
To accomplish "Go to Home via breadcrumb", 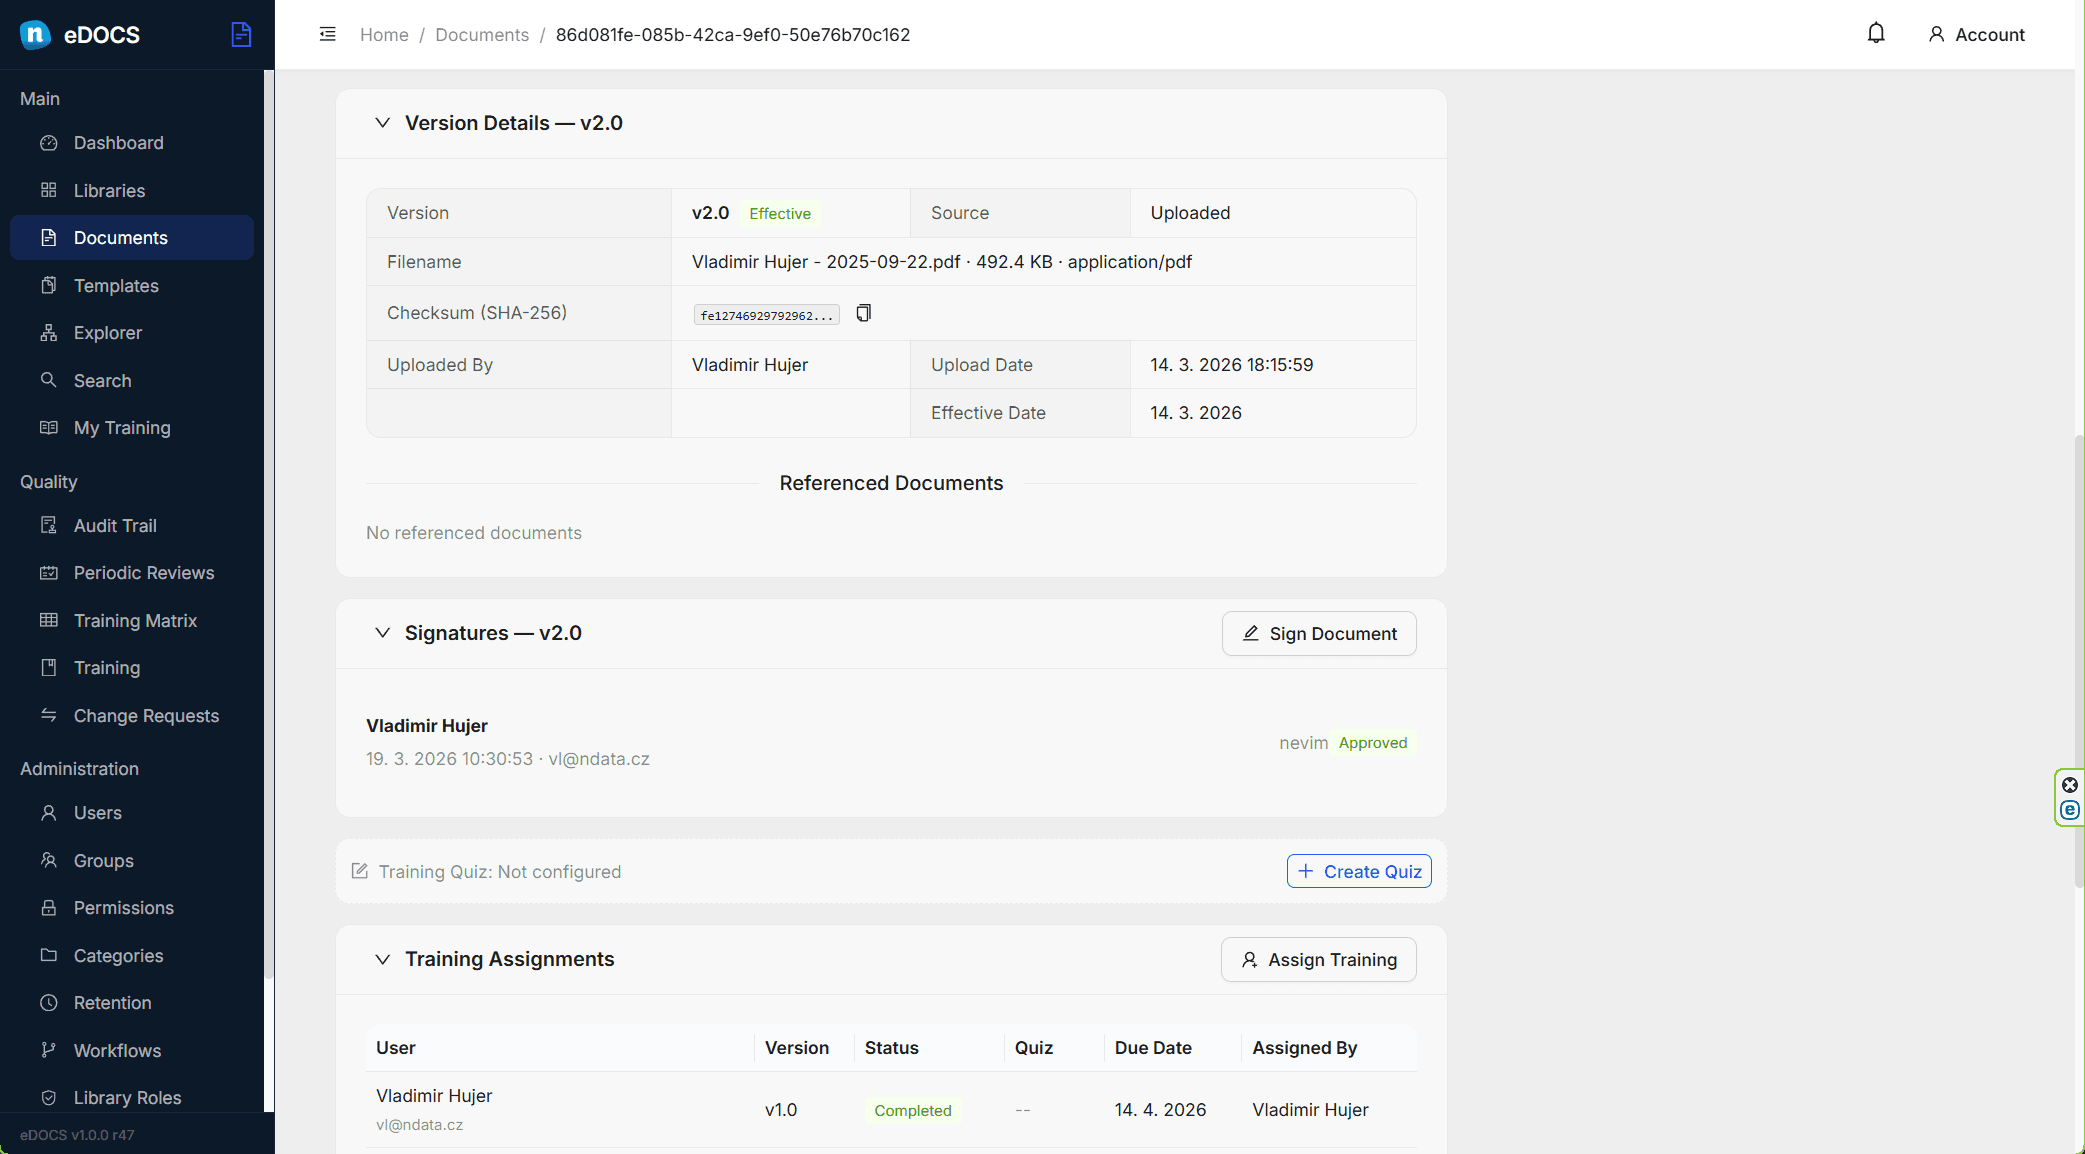I will point(384,34).
